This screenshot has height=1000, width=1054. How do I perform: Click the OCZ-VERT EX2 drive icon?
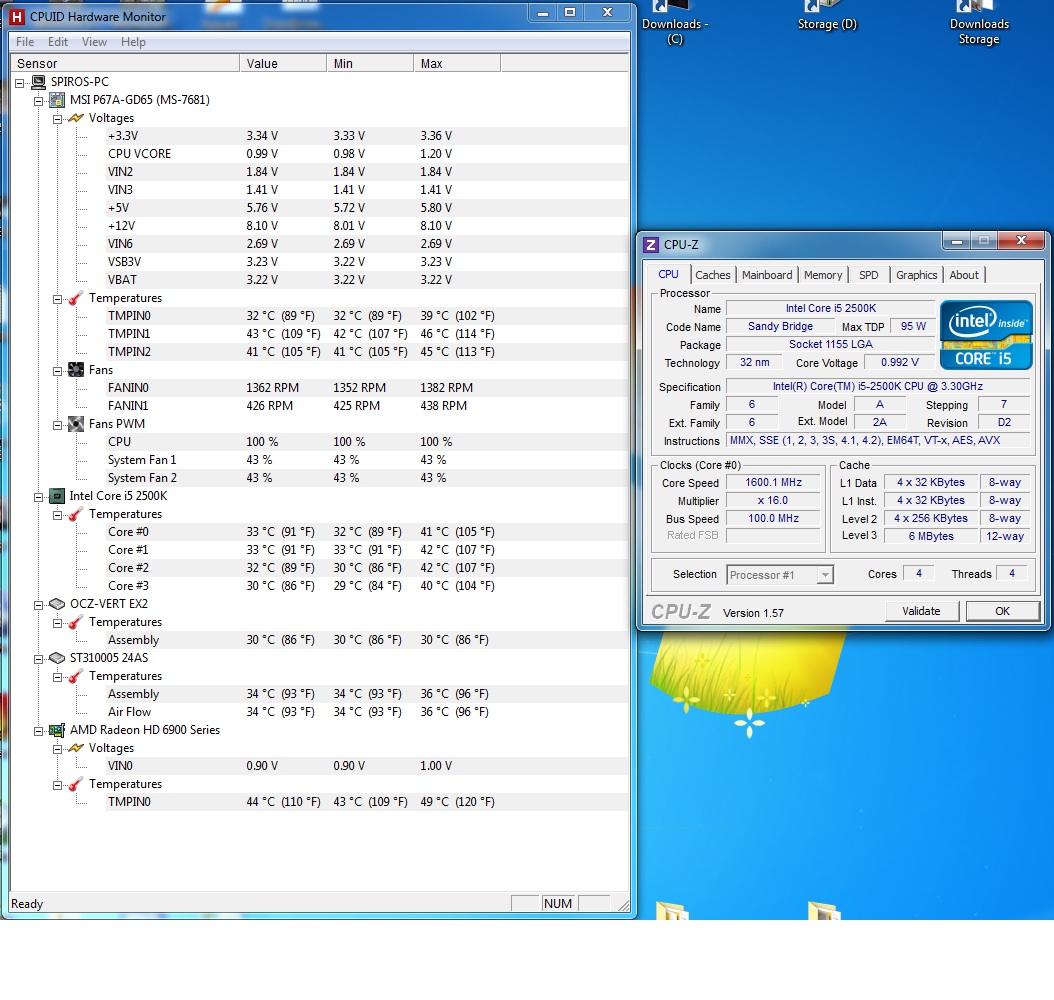click(x=57, y=604)
